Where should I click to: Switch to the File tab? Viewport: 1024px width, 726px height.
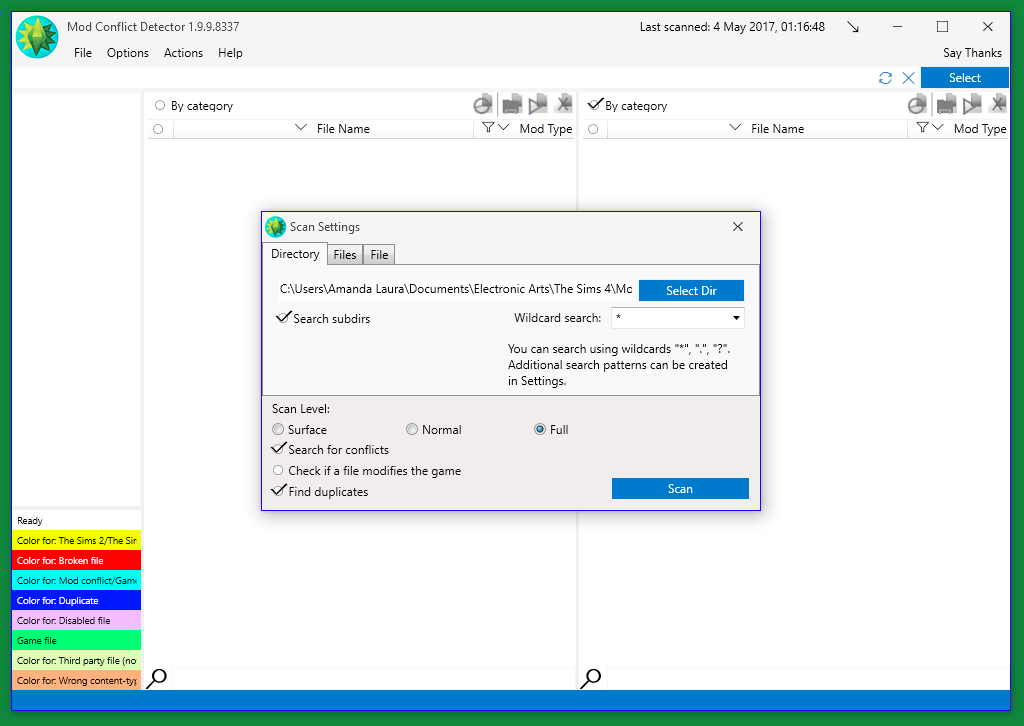pyautogui.click(x=379, y=255)
